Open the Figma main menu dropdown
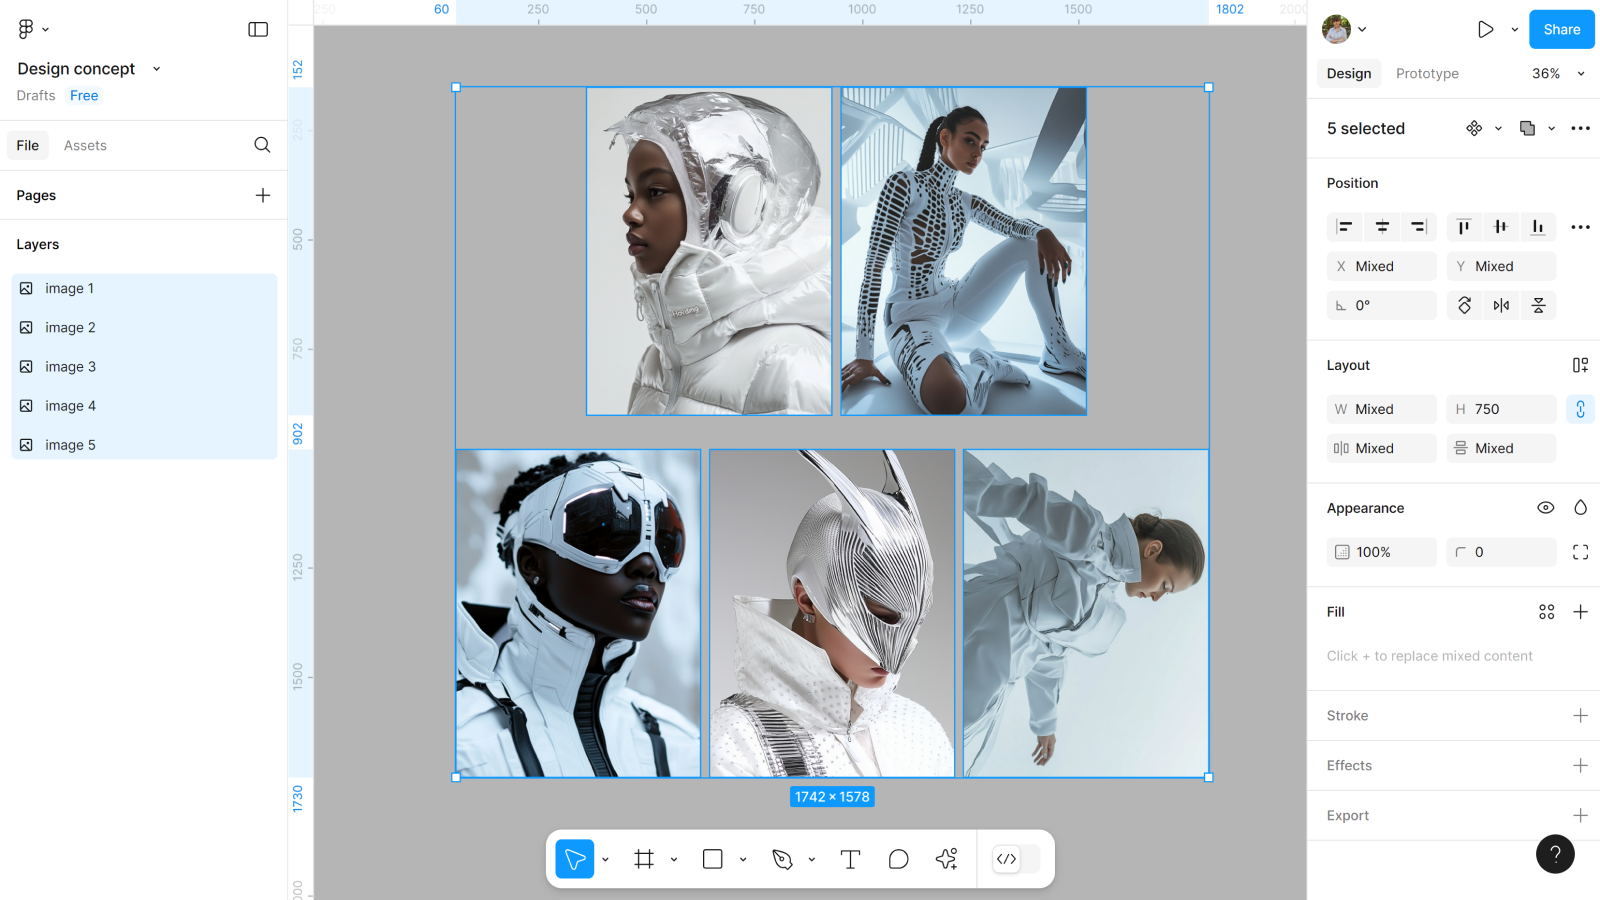The height and width of the screenshot is (900, 1600). click(33, 29)
